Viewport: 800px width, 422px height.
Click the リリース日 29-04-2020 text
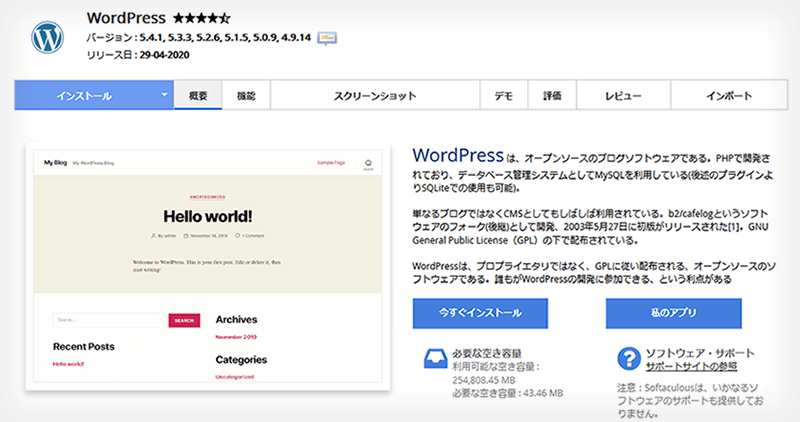tap(138, 55)
